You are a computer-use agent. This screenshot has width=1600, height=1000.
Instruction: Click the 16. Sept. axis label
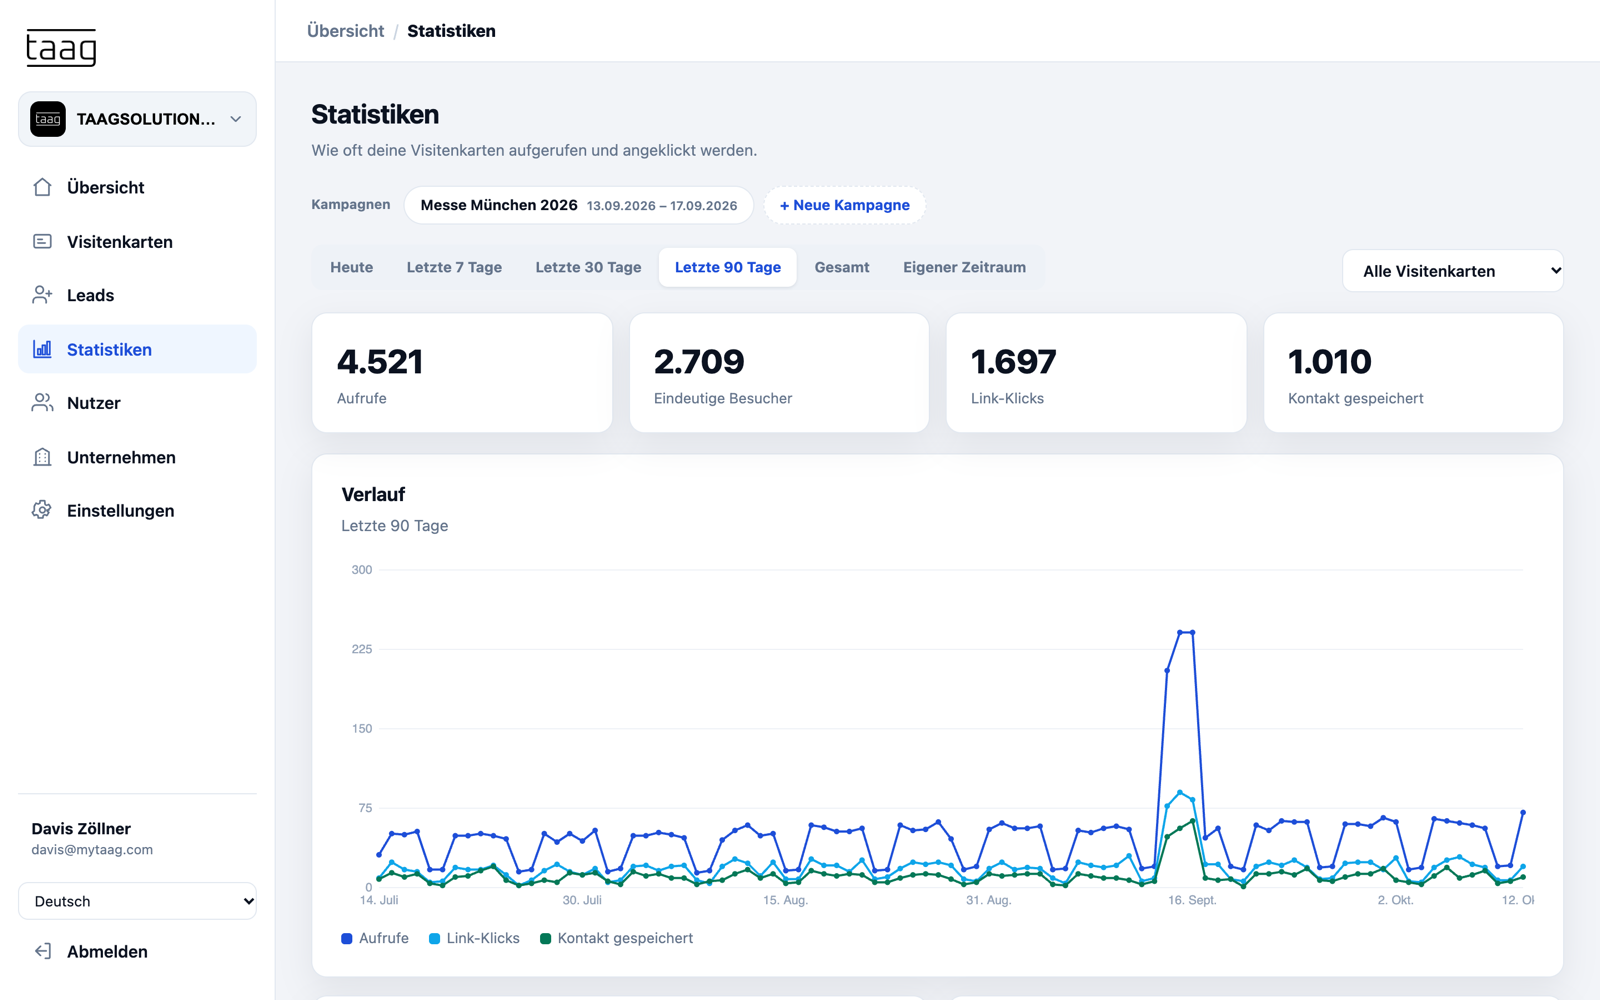pos(1192,900)
